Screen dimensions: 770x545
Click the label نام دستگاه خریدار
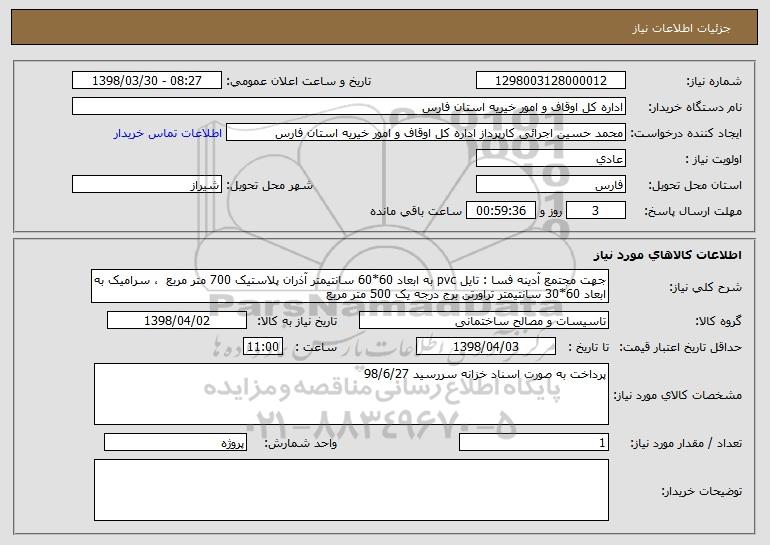696,107
